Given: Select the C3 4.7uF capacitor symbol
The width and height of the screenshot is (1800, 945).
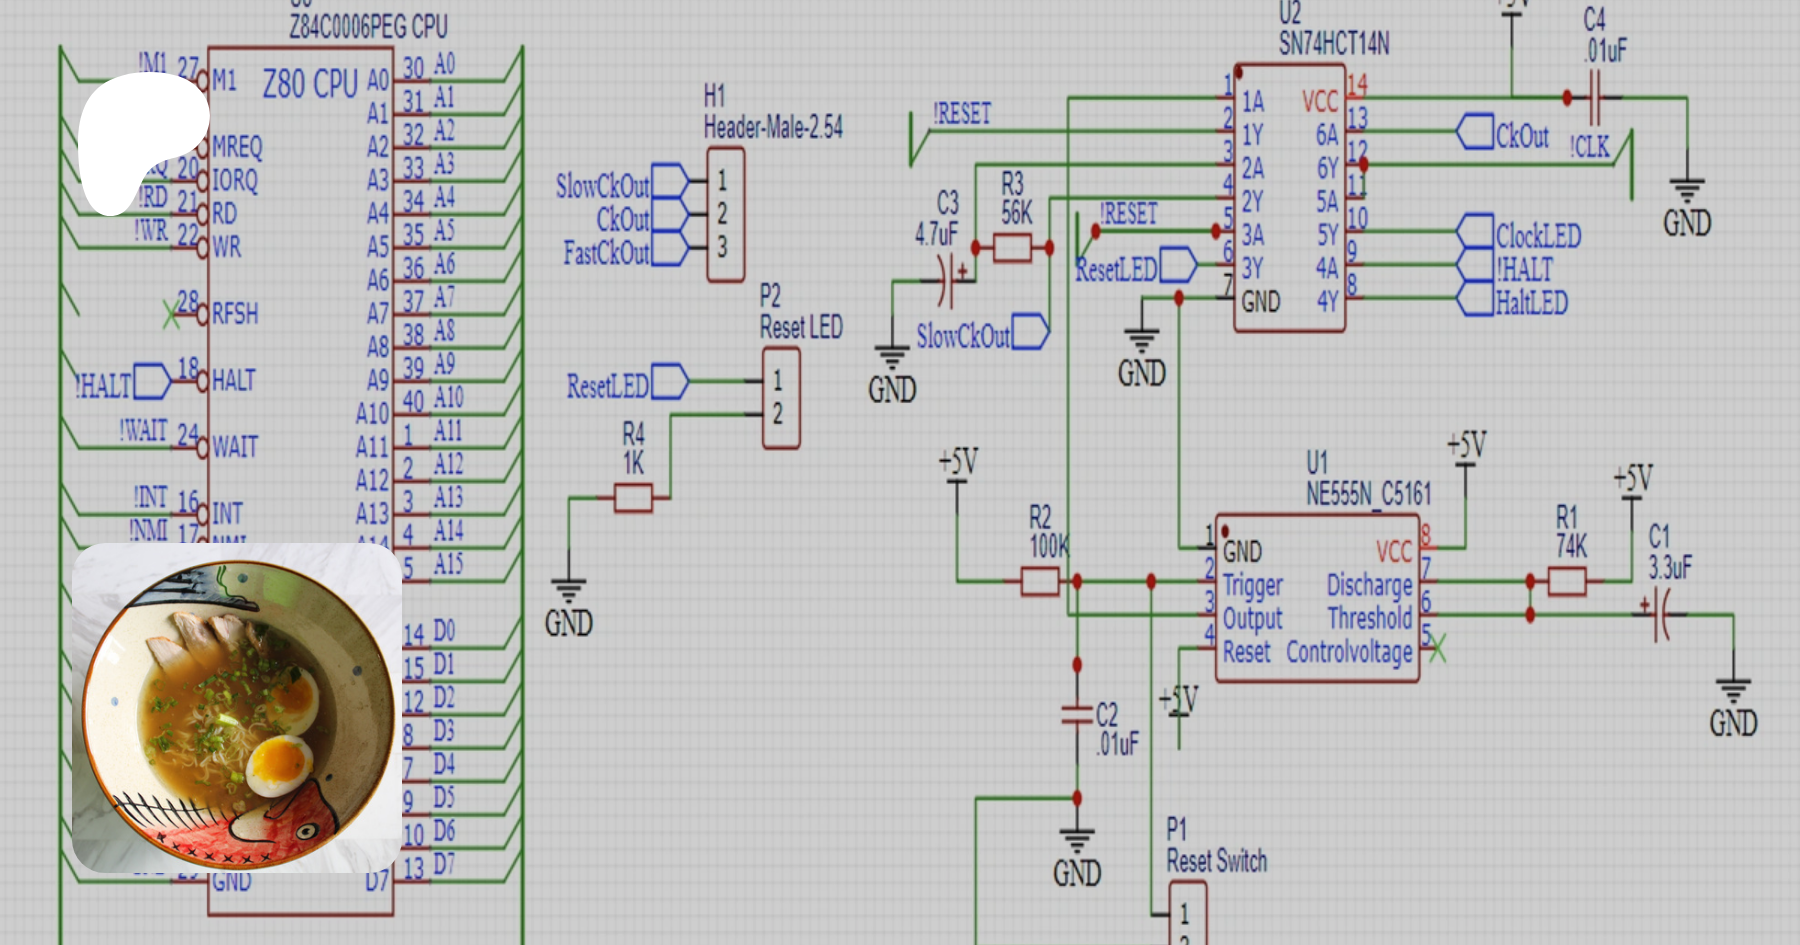Looking at the screenshot, I should [x=946, y=280].
